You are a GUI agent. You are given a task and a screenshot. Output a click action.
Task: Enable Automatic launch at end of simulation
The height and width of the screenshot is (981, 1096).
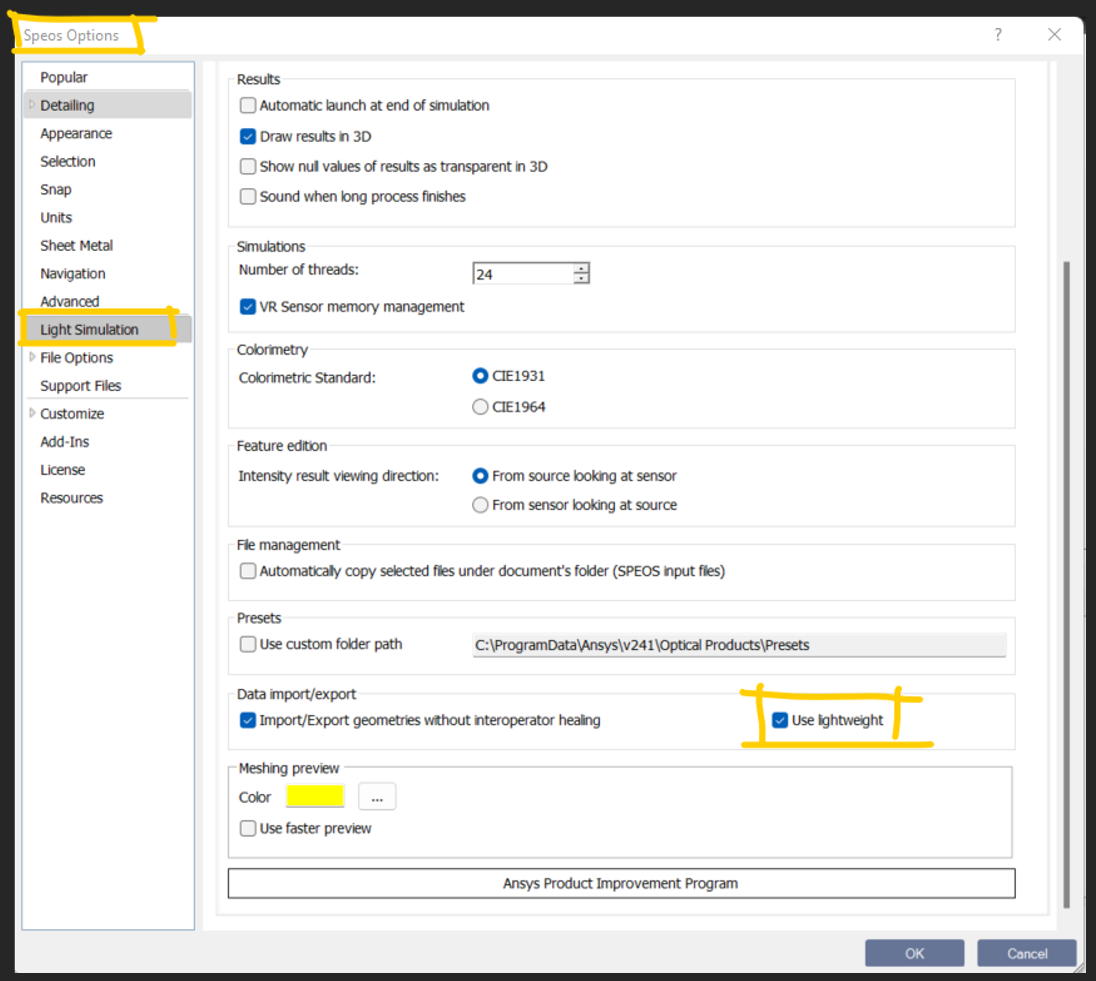(x=247, y=106)
